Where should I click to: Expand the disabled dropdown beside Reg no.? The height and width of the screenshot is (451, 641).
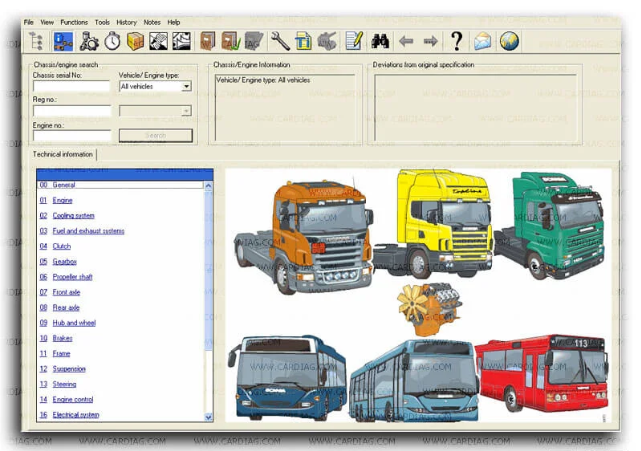[x=186, y=110]
